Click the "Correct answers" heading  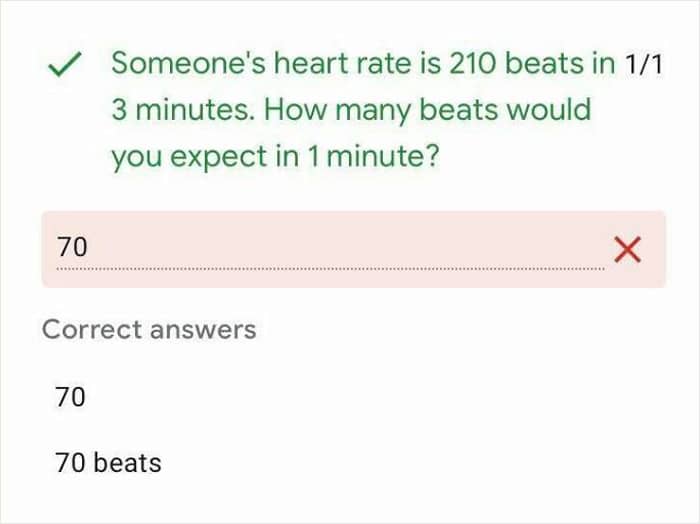[x=149, y=329]
